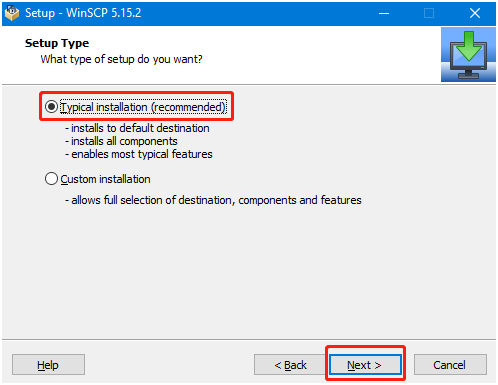498x385 pixels.
Task: Click the greyed-out maximize window button
Action: (429, 13)
